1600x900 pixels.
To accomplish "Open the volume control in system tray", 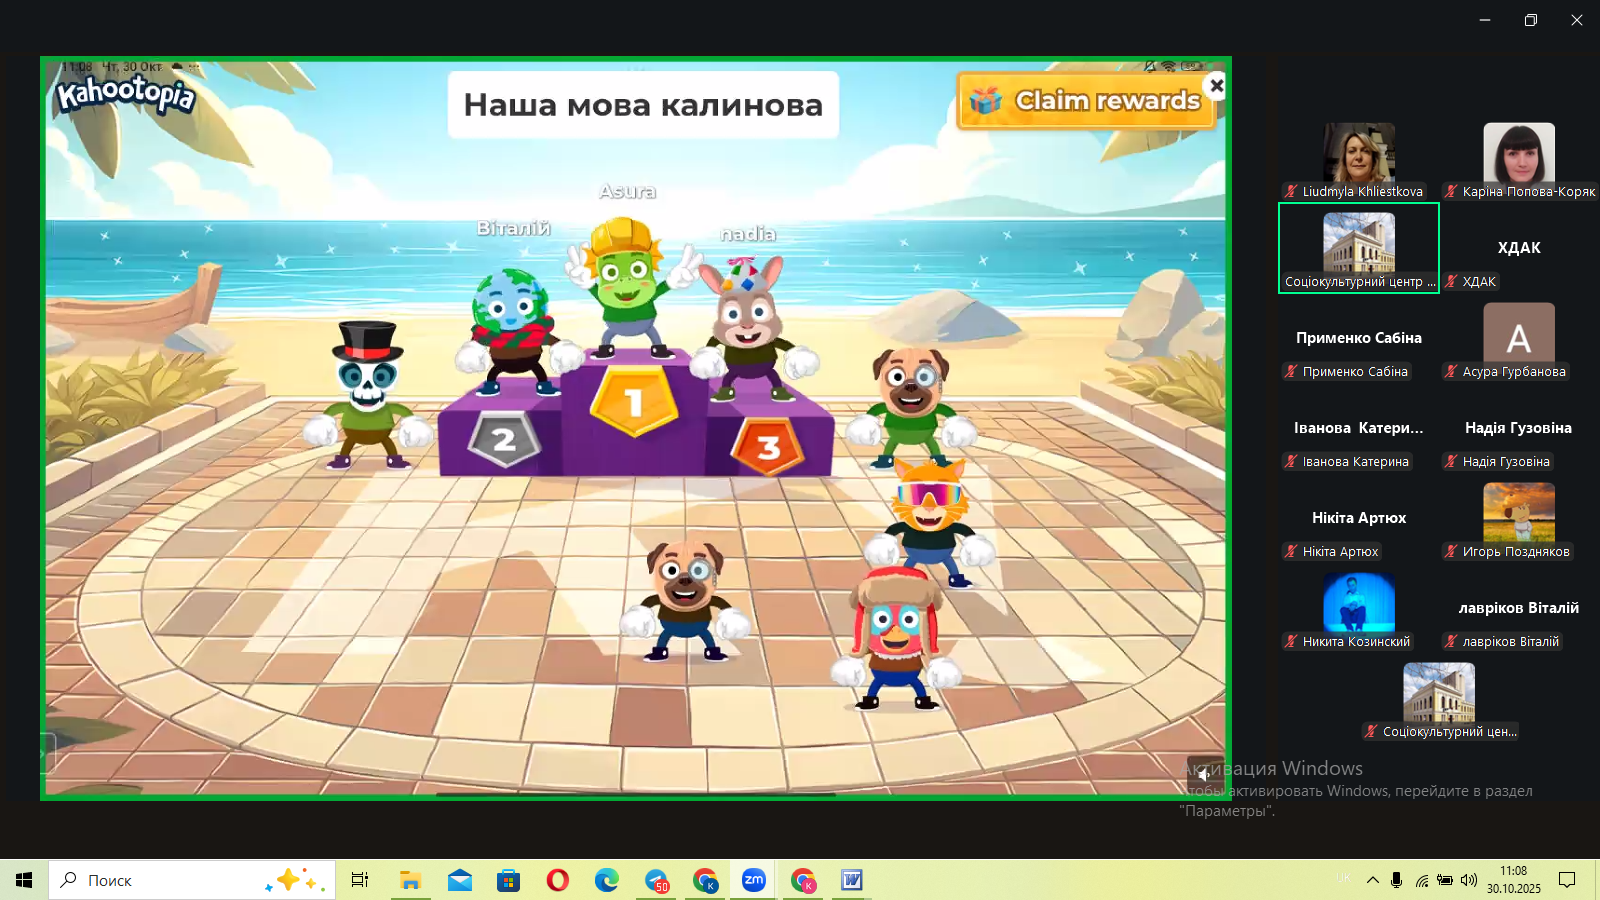I will tap(1468, 880).
